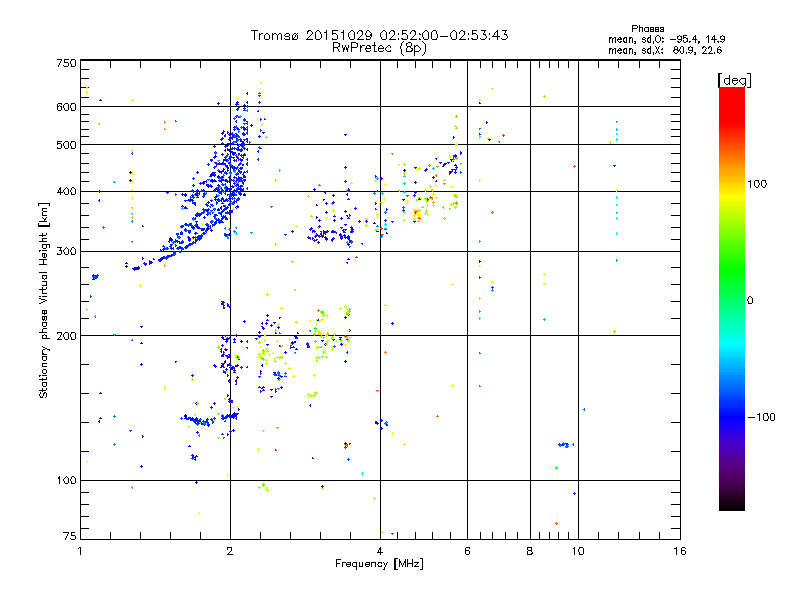
Task: Click the x-axis '1' tick label
Action: point(80,551)
